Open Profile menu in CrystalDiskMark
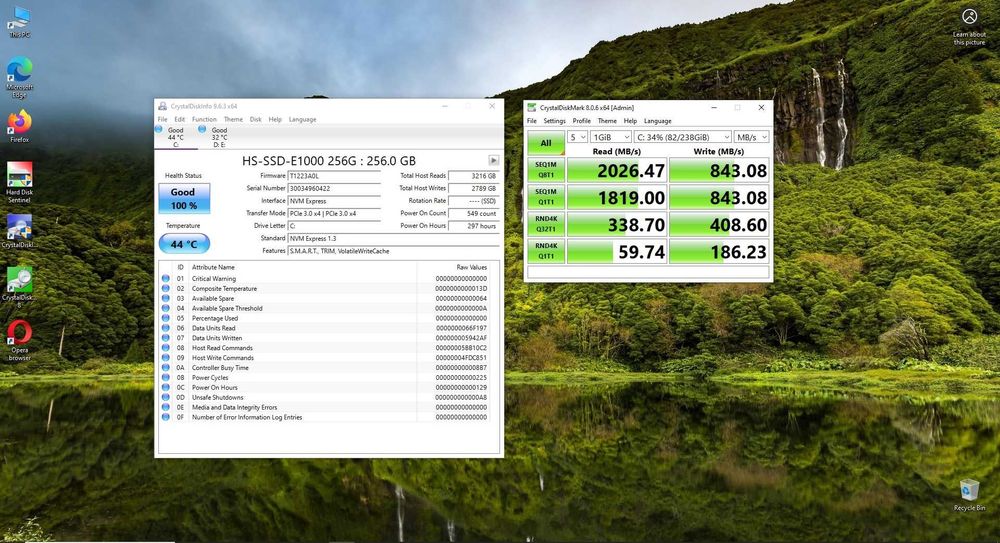 582,121
